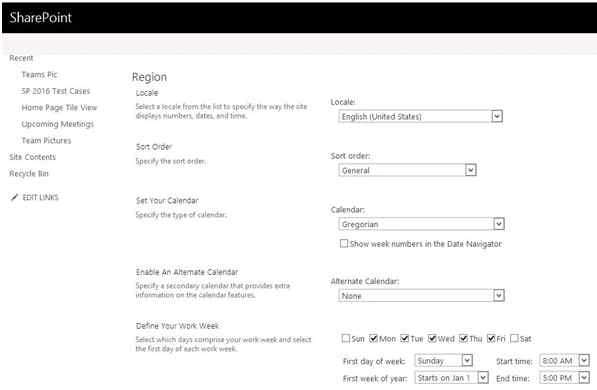The width and height of the screenshot is (597, 390).
Task: Check the Sat work day box
Action: (x=514, y=338)
